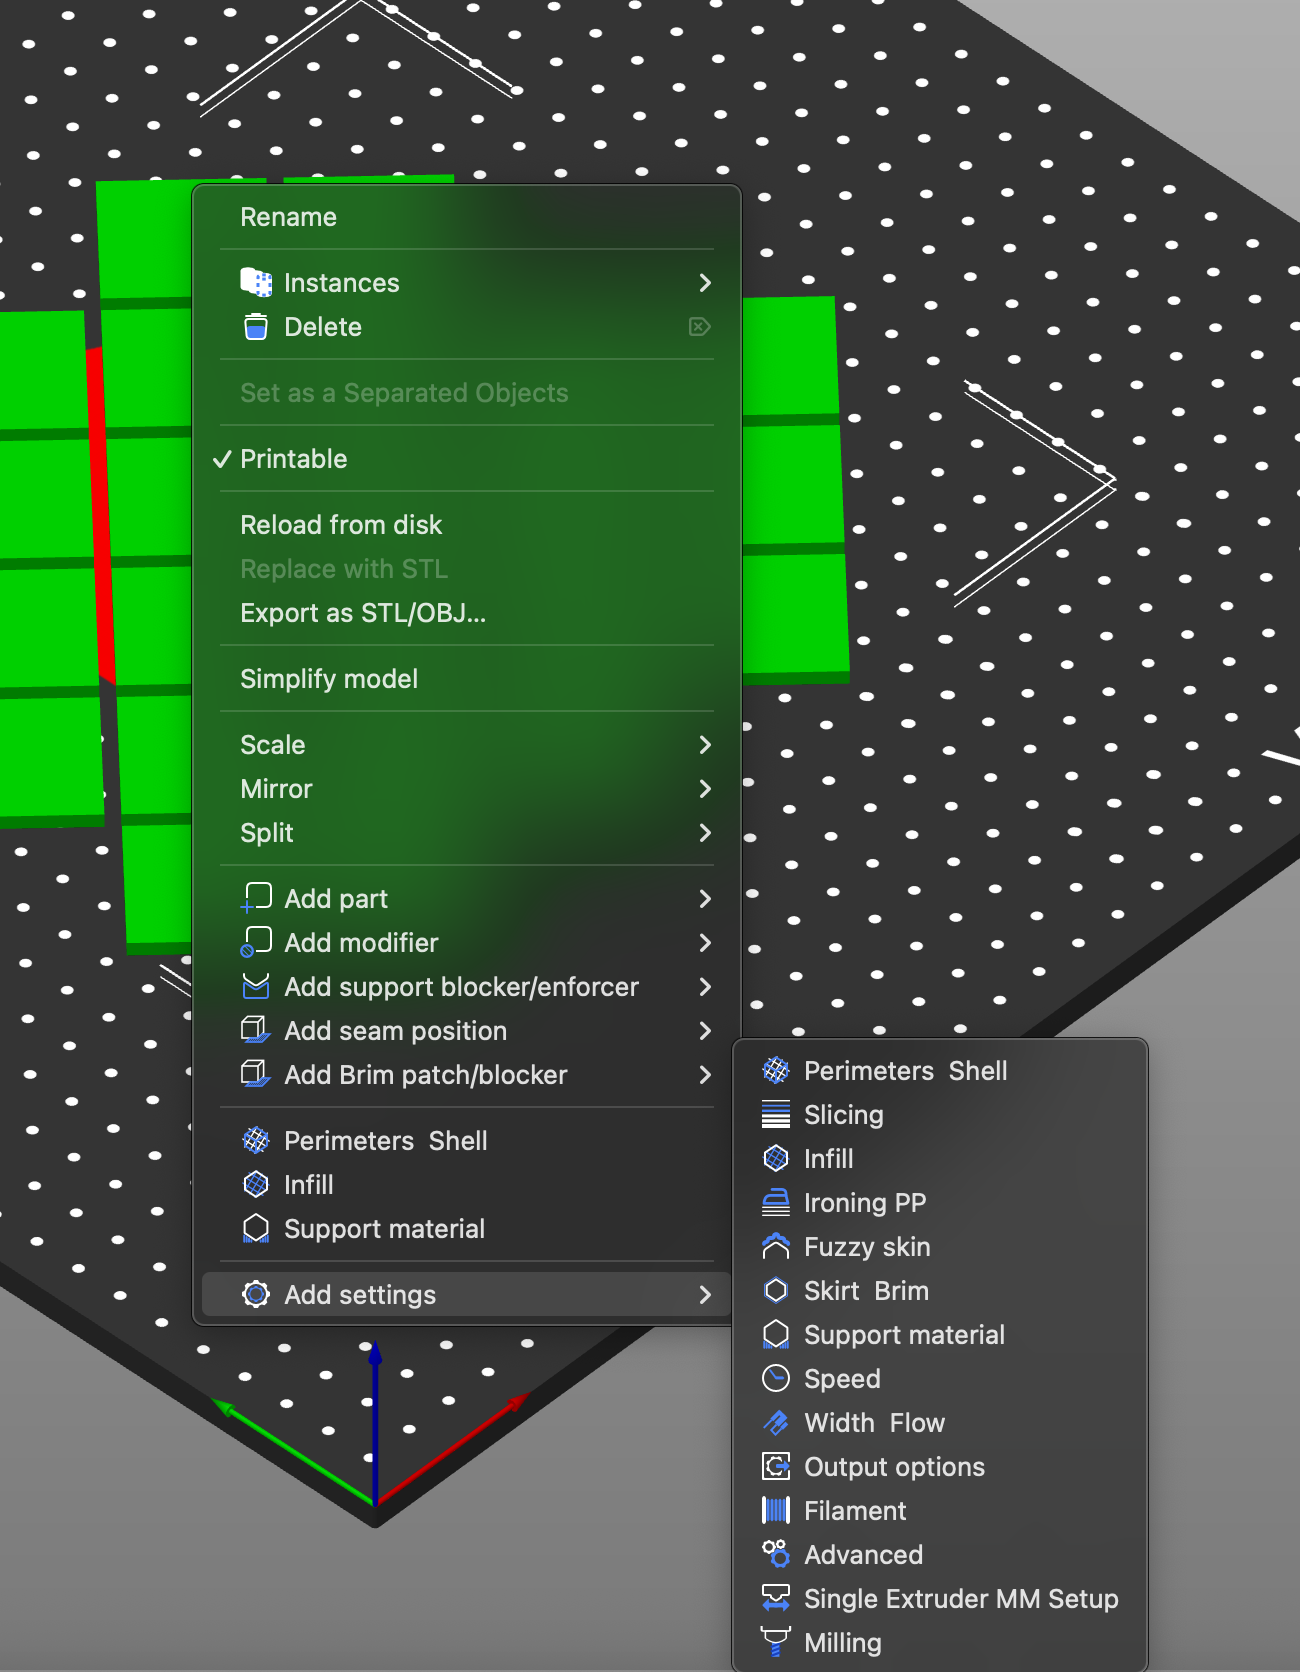The width and height of the screenshot is (1300, 1672).
Task: Click the Slicing layers icon in the submenu
Action: (x=776, y=1114)
